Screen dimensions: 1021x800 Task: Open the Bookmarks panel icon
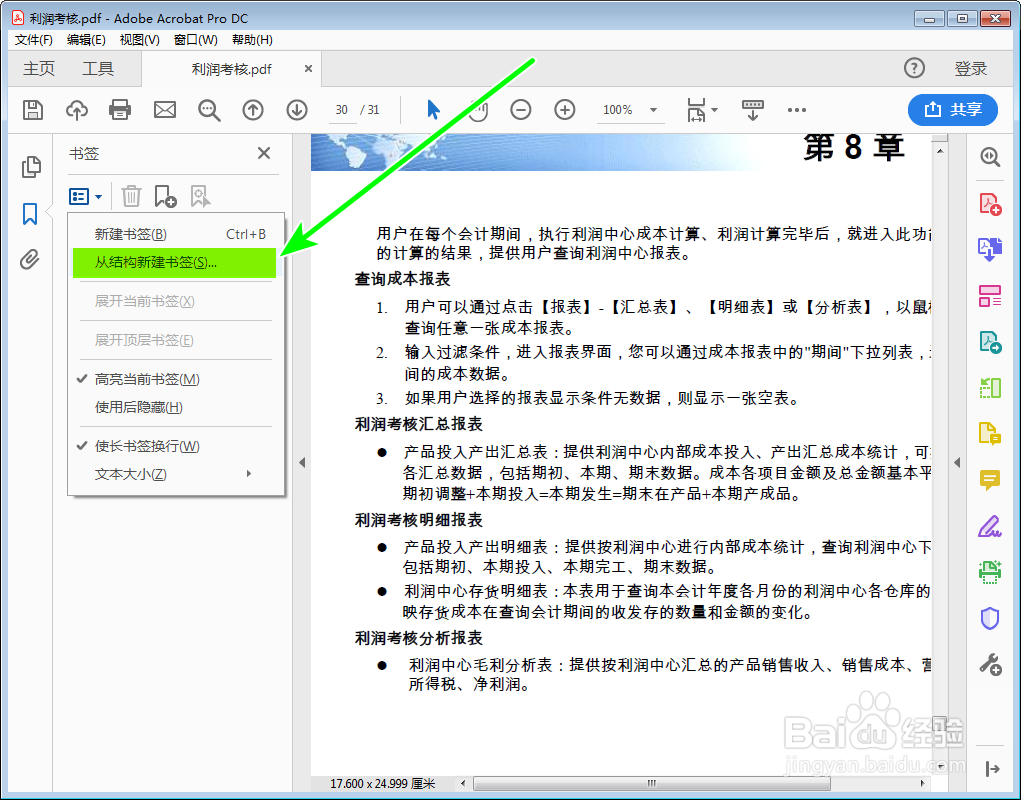pos(30,214)
